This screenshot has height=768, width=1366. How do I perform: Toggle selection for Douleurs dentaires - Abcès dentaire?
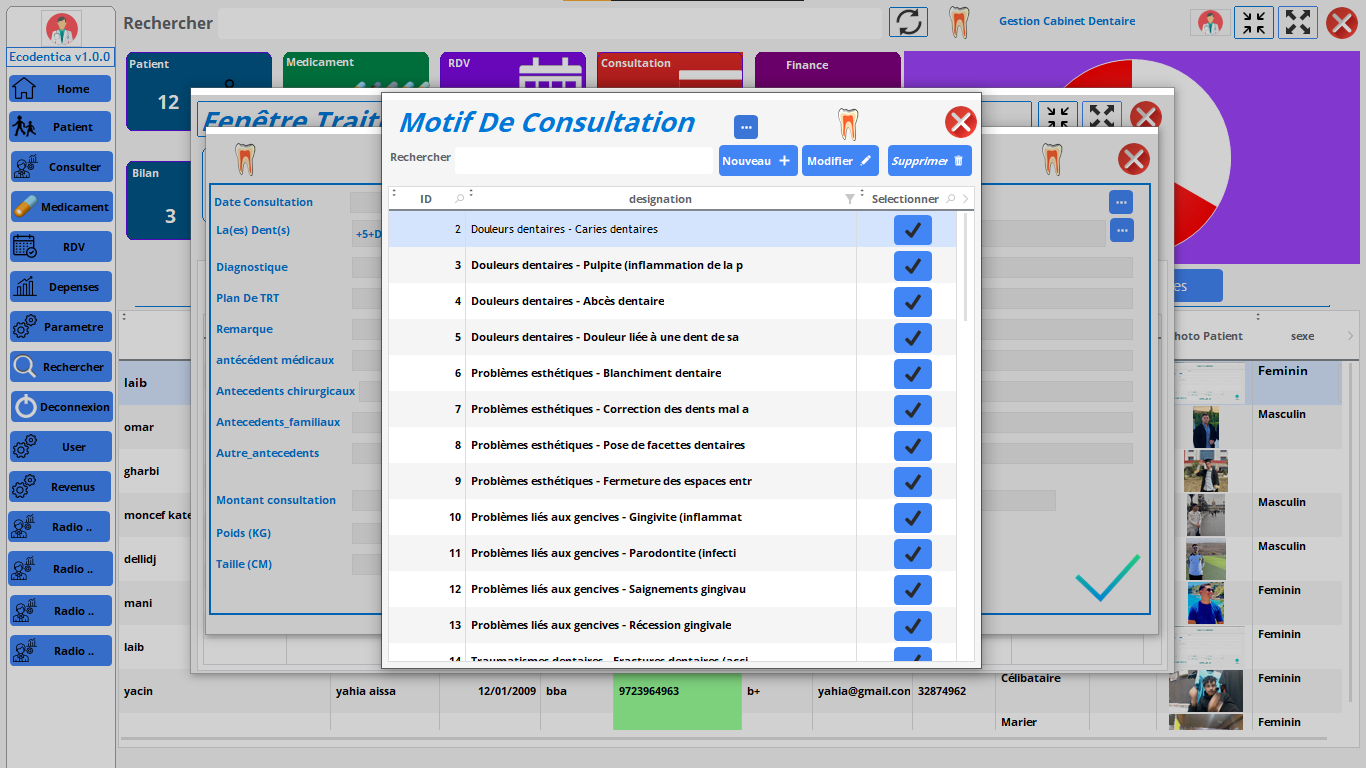point(912,301)
